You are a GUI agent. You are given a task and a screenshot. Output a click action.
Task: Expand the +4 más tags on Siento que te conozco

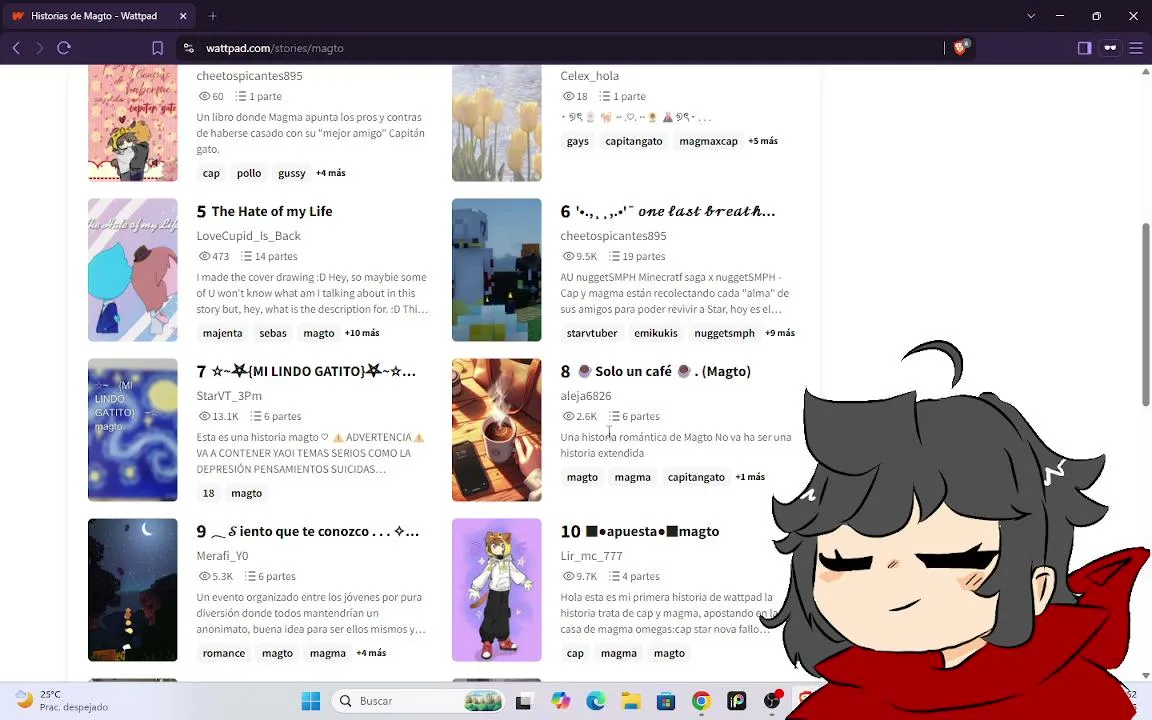(371, 653)
